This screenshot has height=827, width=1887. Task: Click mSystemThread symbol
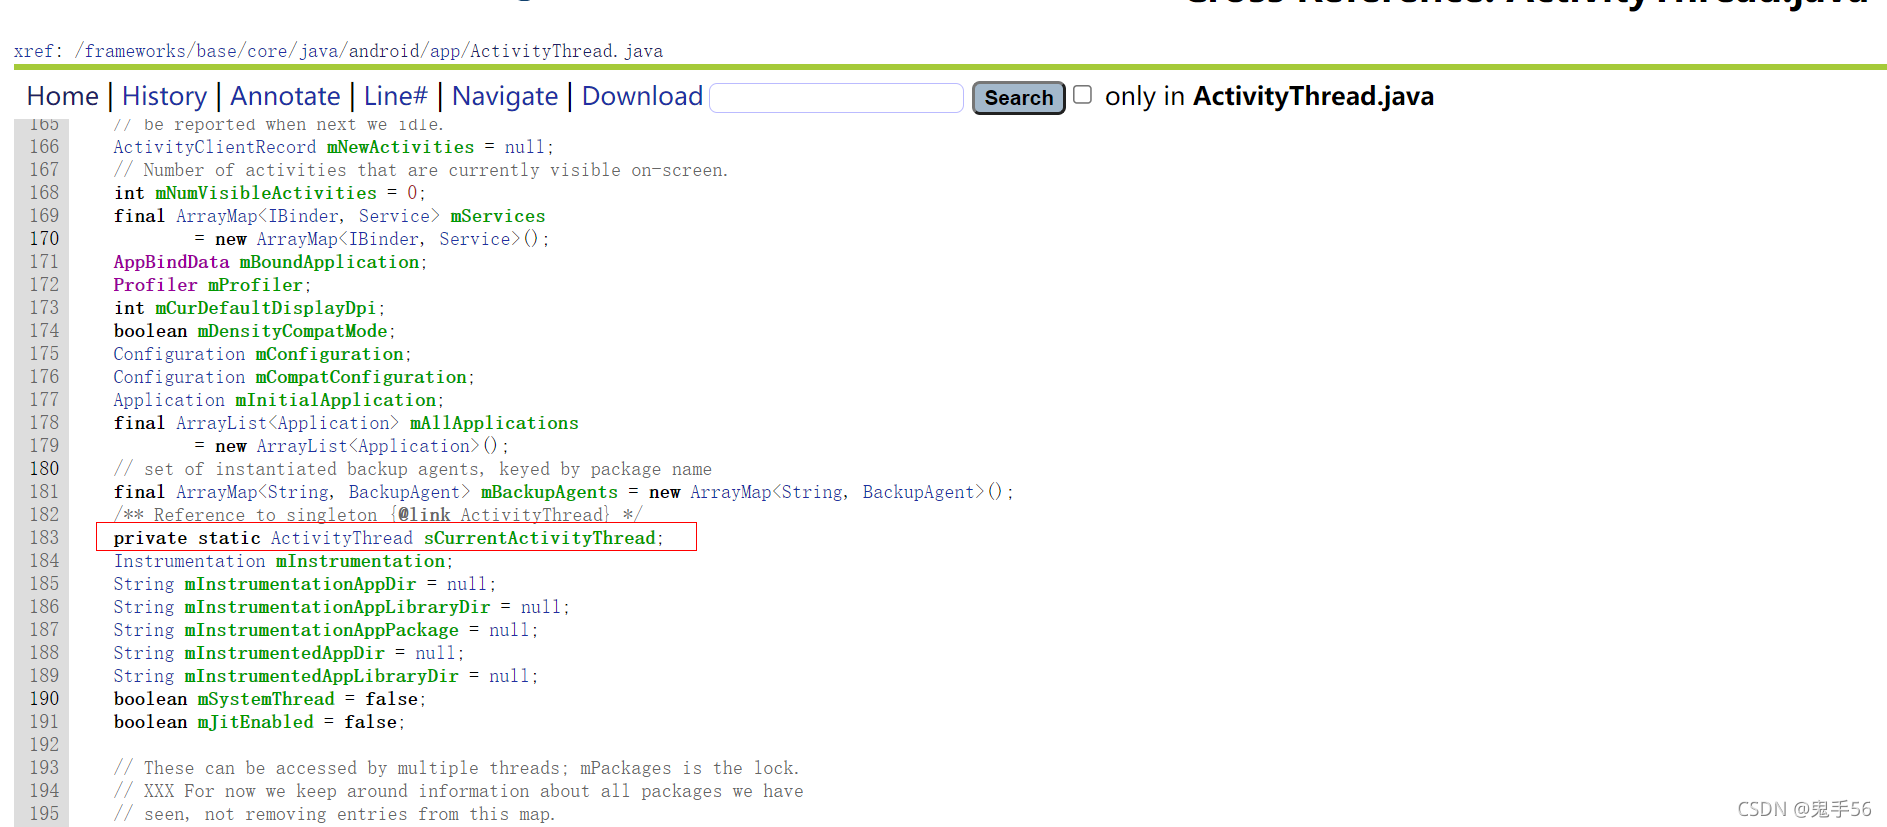pyautogui.click(x=266, y=699)
